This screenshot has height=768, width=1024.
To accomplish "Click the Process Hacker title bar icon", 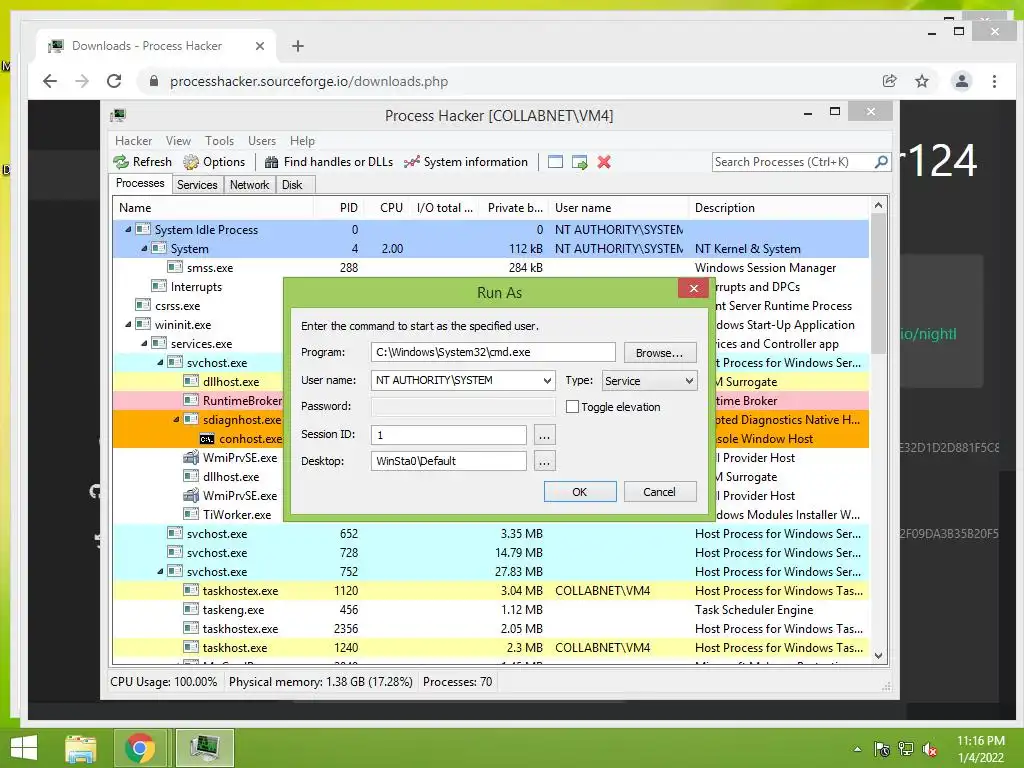I will click(x=118, y=116).
